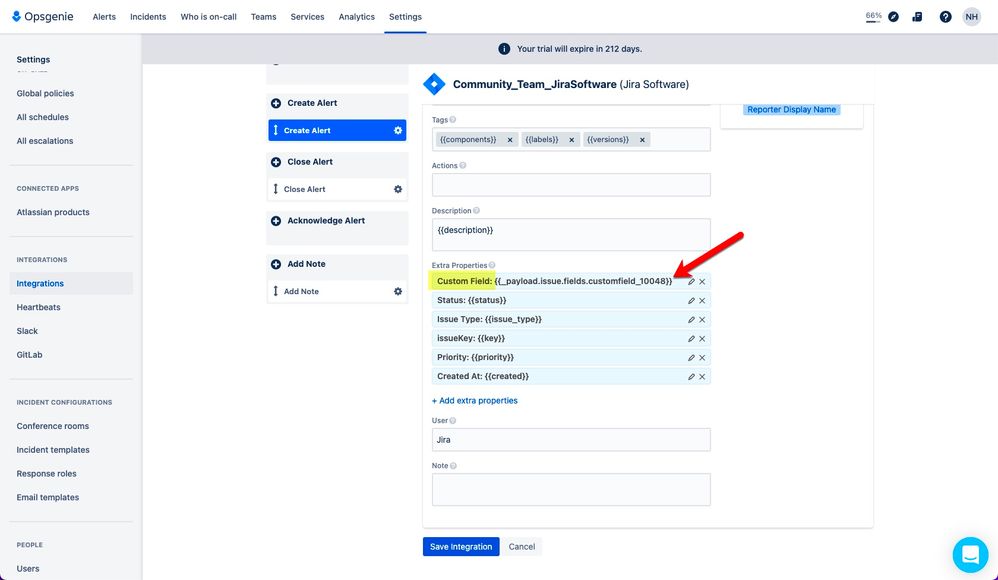Edit the Priority extra property
This screenshot has width=998, height=580.
point(691,358)
